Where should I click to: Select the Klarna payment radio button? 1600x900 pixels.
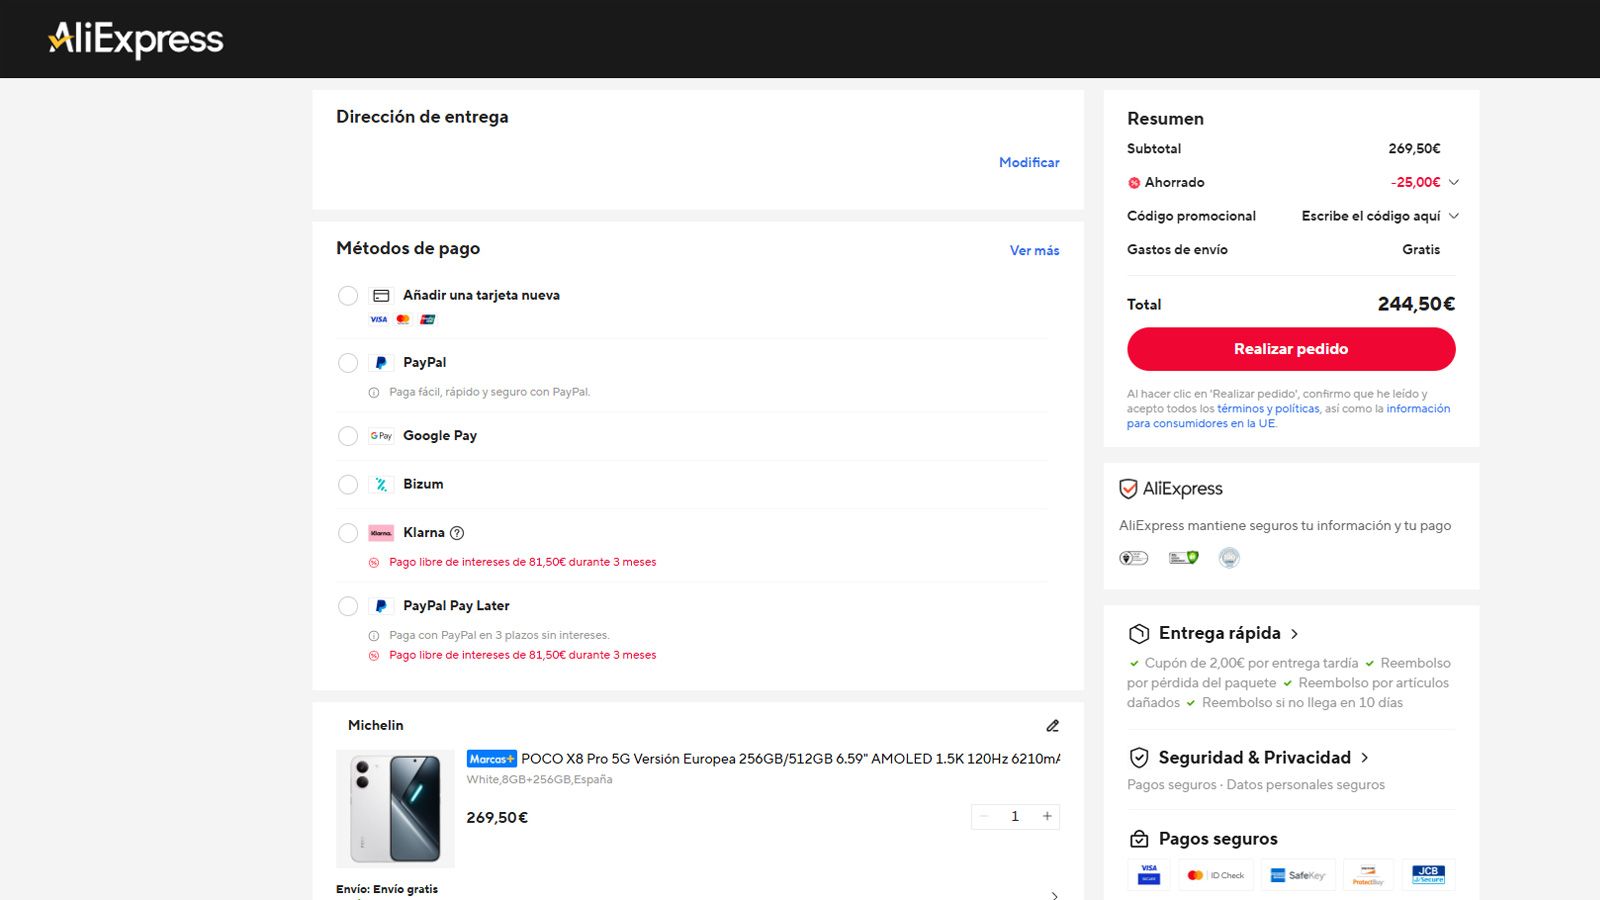point(348,533)
